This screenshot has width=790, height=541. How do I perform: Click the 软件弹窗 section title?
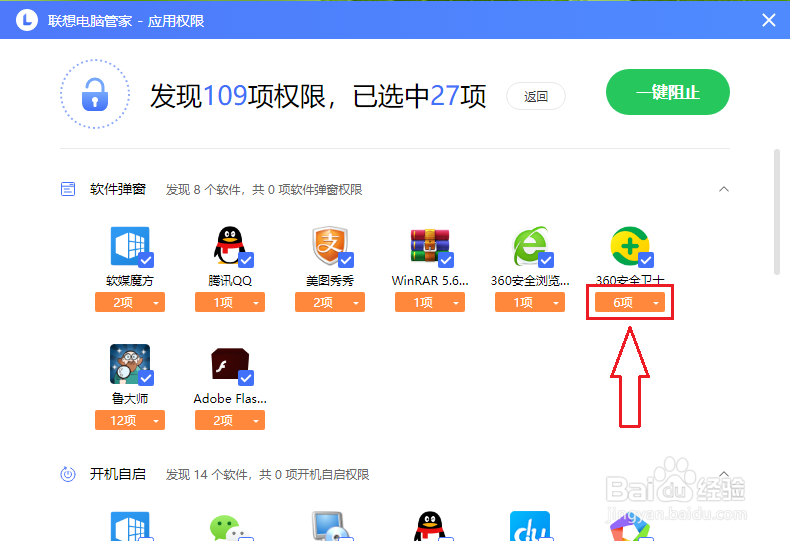coord(118,189)
